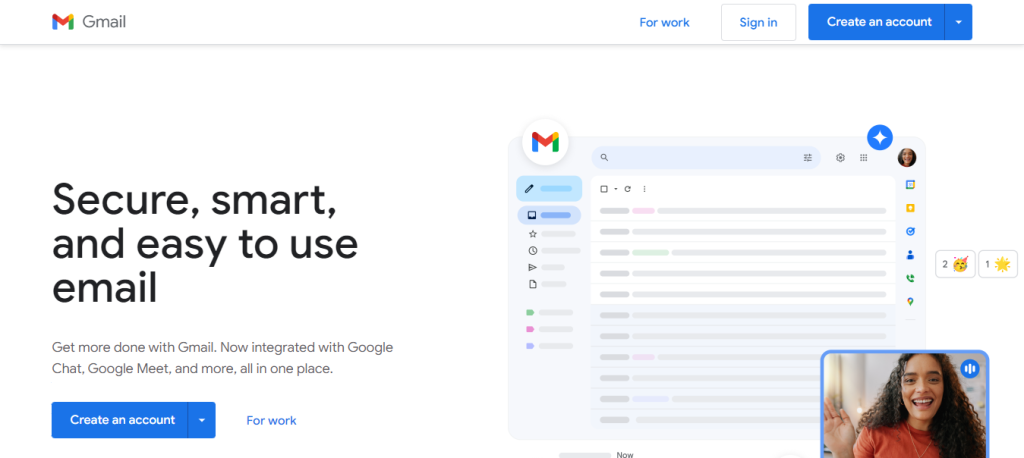The height and width of the screenshot is (458, 1024).
Task: Open the yellow Keep icon in the side panel
Action: point(910,208)
